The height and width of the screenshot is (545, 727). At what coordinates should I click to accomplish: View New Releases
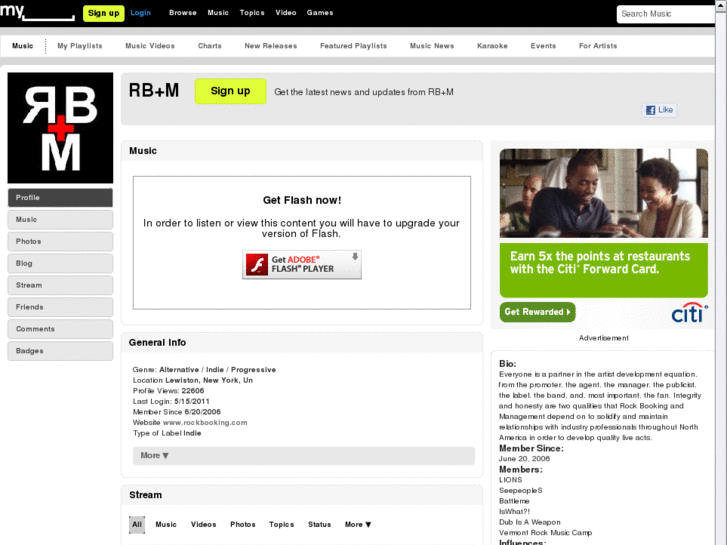271,46
